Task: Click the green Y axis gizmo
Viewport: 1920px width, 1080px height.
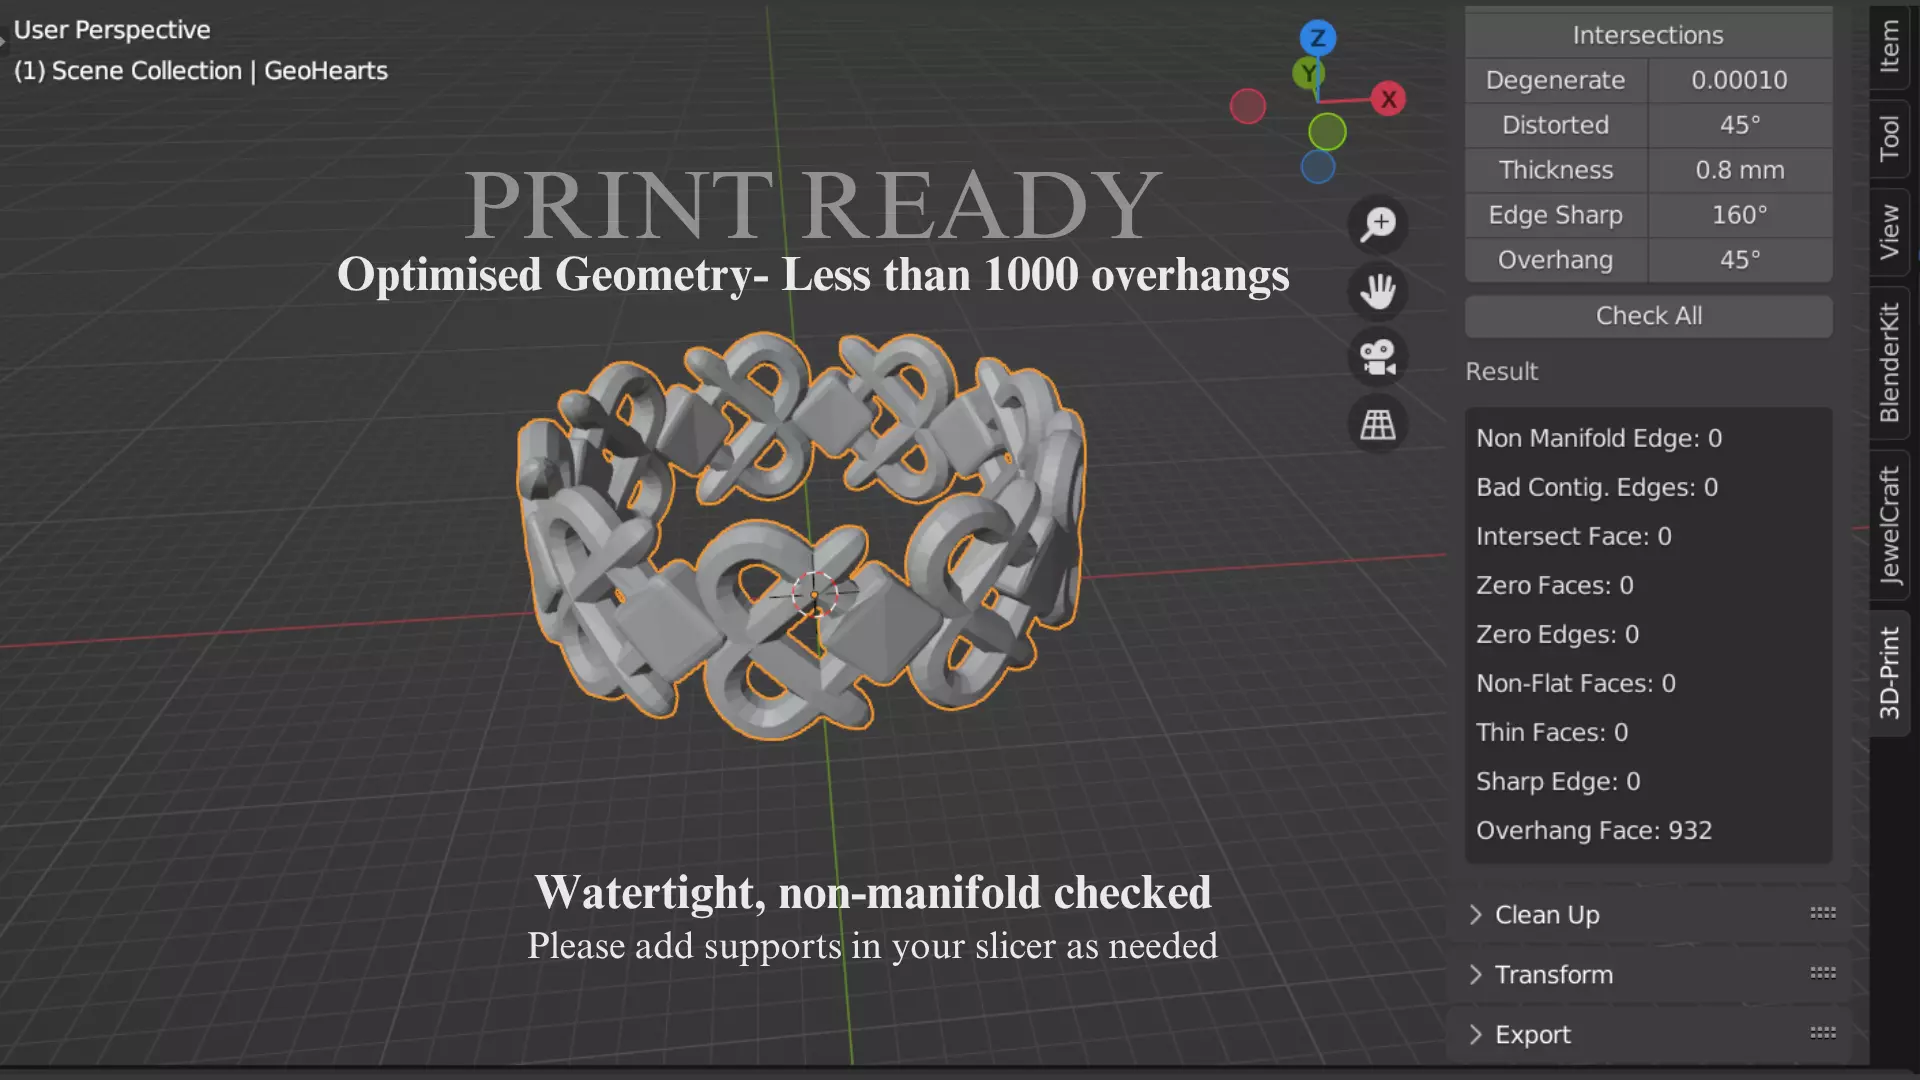Action: pyautogui.click(x=1307, y=73)
